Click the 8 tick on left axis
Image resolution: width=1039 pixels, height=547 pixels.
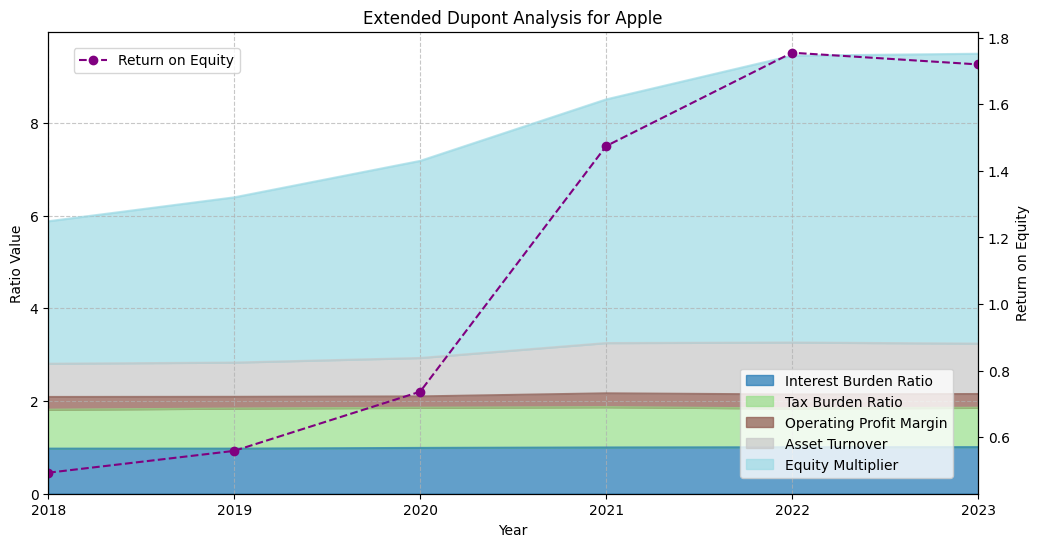[x=34, y=124]
